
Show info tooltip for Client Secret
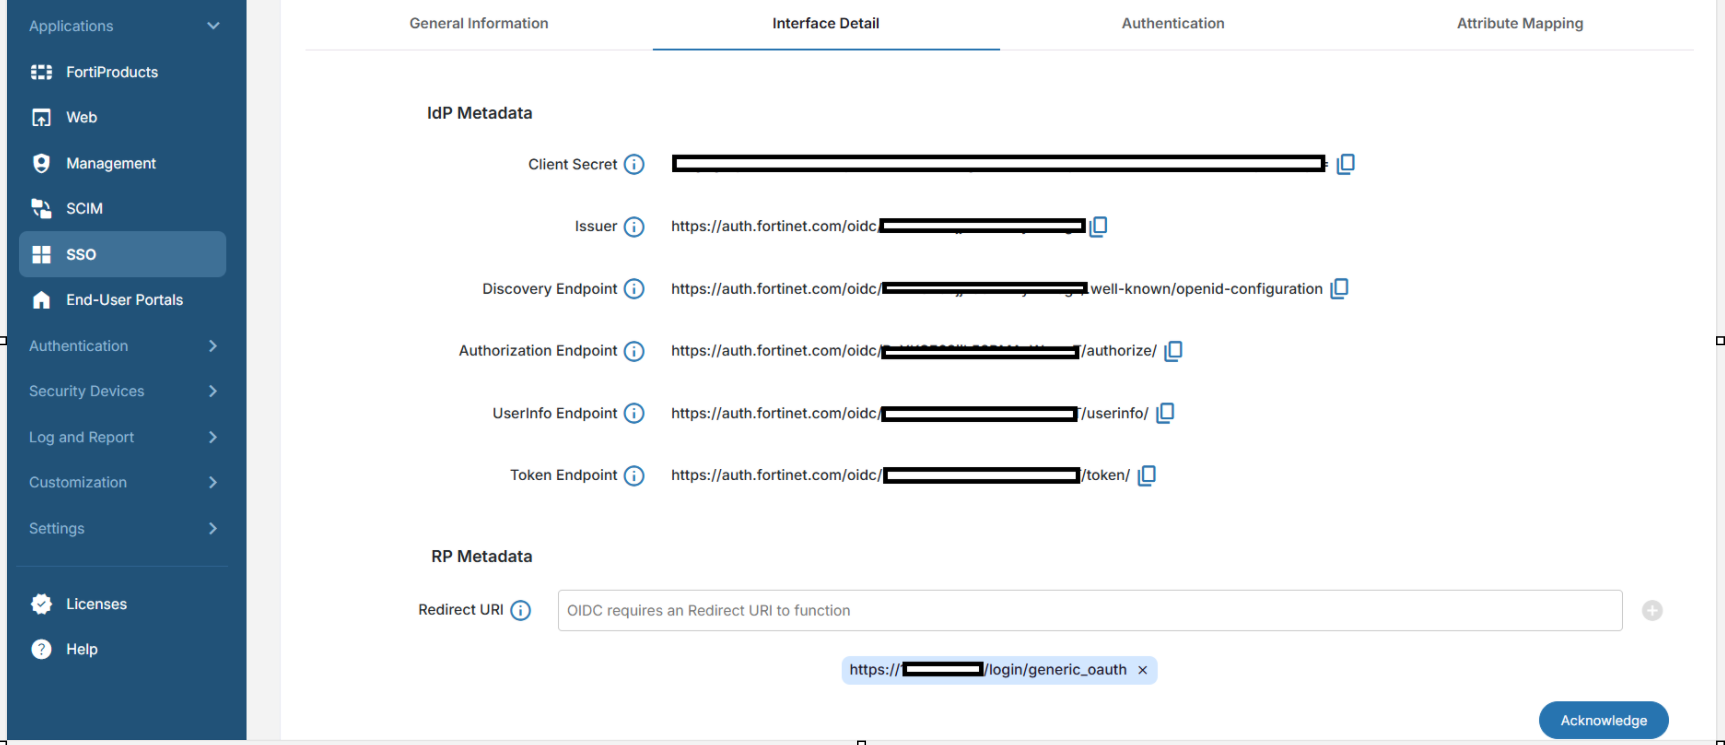[634, 165]
